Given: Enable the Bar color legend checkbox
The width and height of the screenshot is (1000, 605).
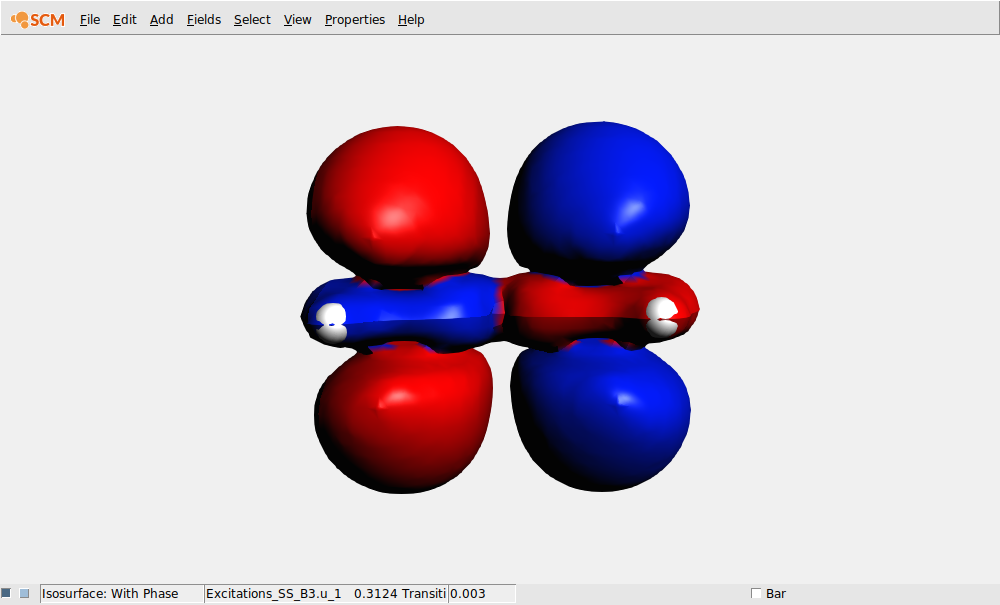Looking at the screenshot, I should [x=757, y=592].
